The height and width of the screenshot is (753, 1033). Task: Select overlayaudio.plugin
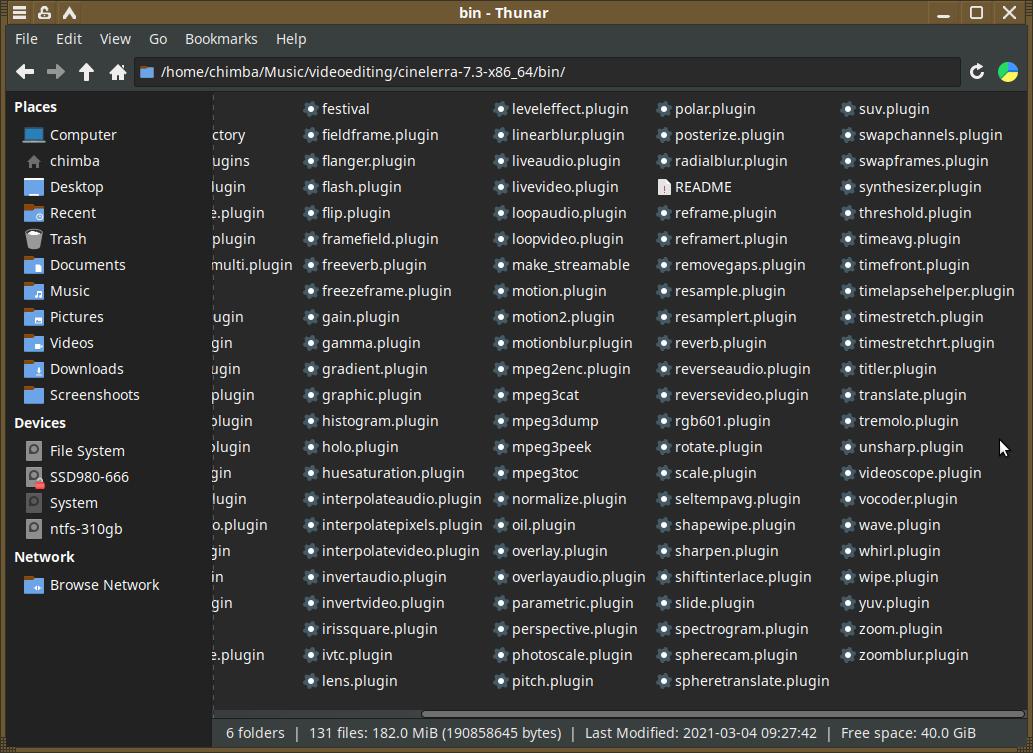point(570,577)
